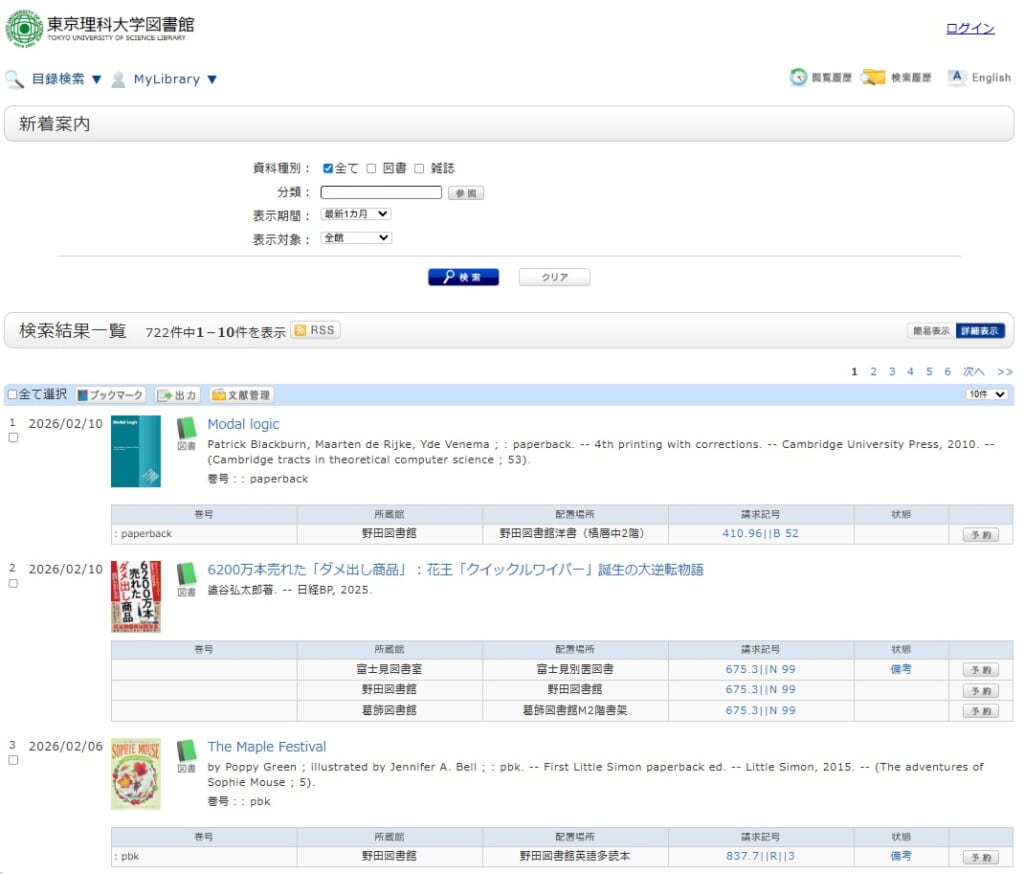Open the Modal logic title link

point(243,424)
